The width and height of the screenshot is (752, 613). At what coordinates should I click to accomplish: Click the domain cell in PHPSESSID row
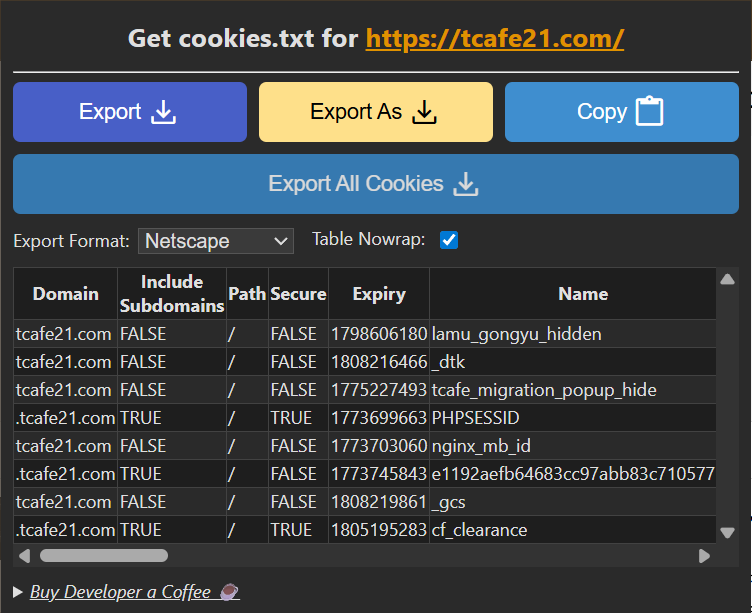[66, 418]
